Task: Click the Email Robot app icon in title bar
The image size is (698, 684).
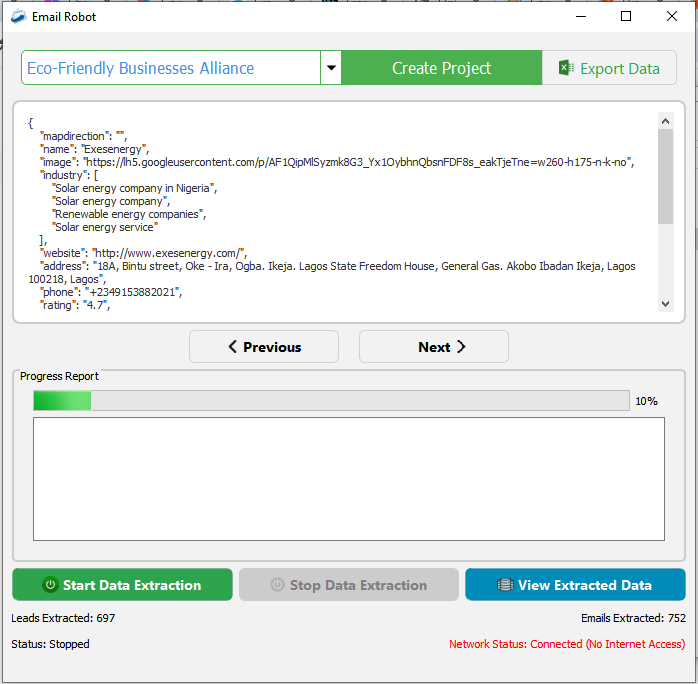Action: point(19,16)
